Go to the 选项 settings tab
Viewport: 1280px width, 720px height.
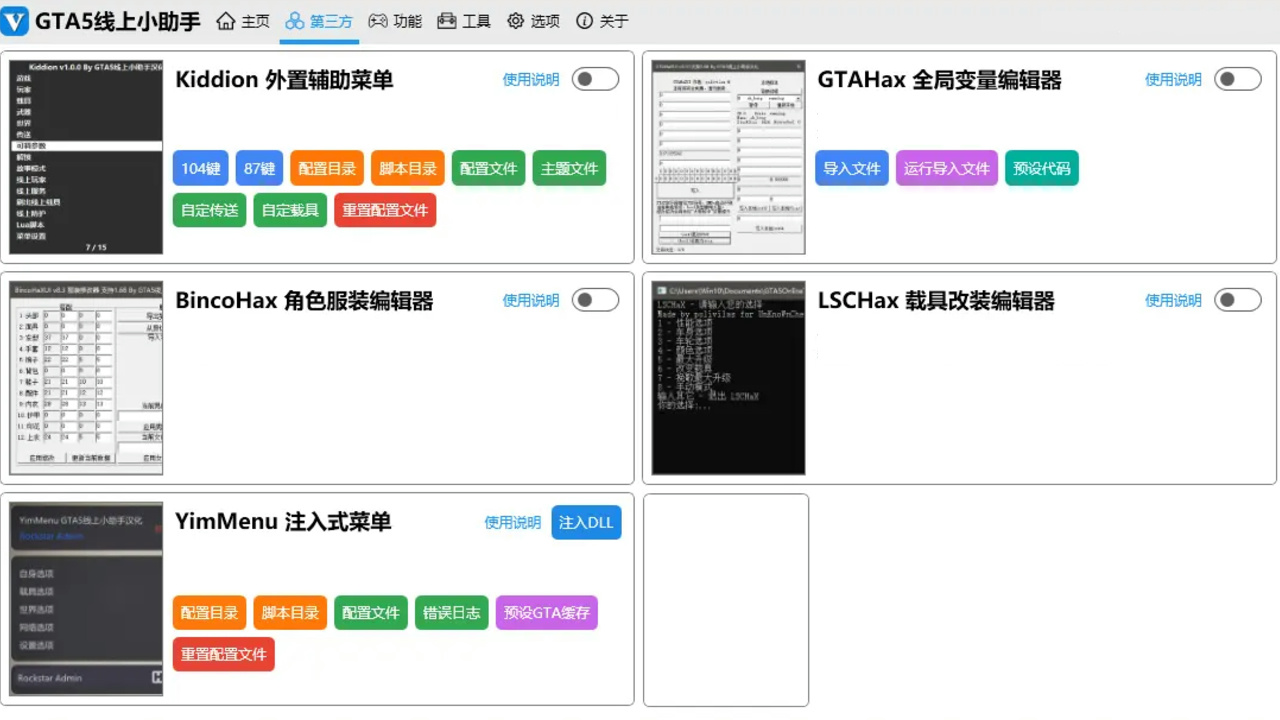(x=533, y=21)
